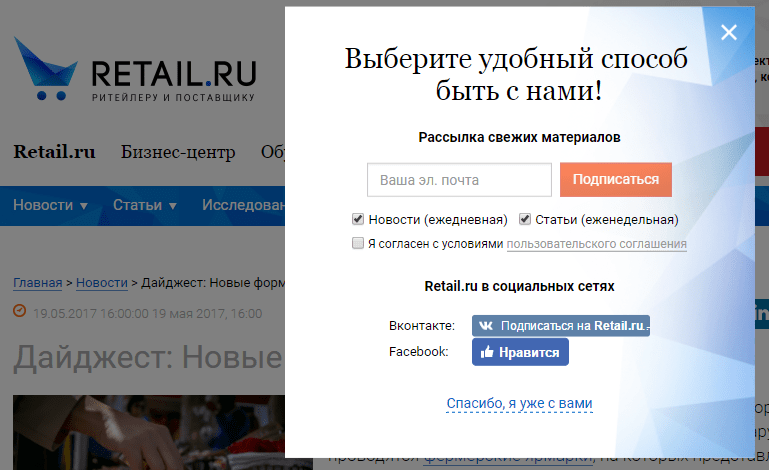This screenshot has width=769, height=470.
Task: Open the Исследования menu item in navbar
Action: [243, 205]
